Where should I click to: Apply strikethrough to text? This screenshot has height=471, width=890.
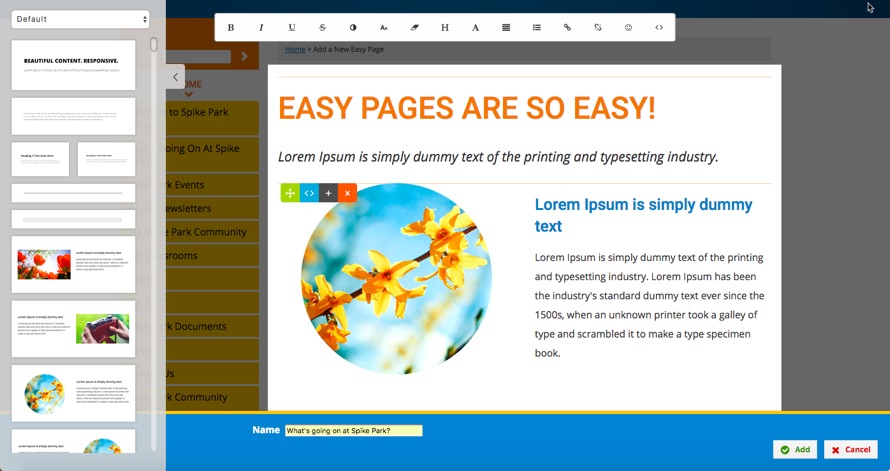[322, 28]
